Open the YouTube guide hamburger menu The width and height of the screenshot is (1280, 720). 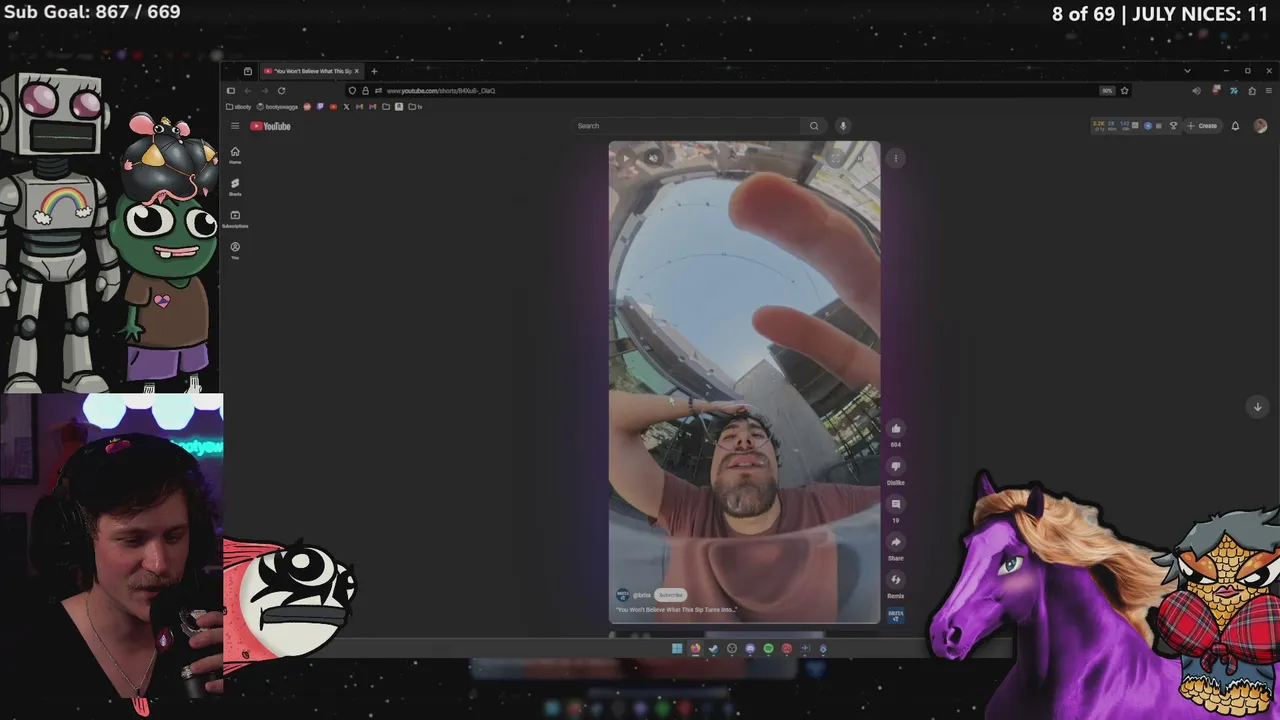[x=235, y=126]
